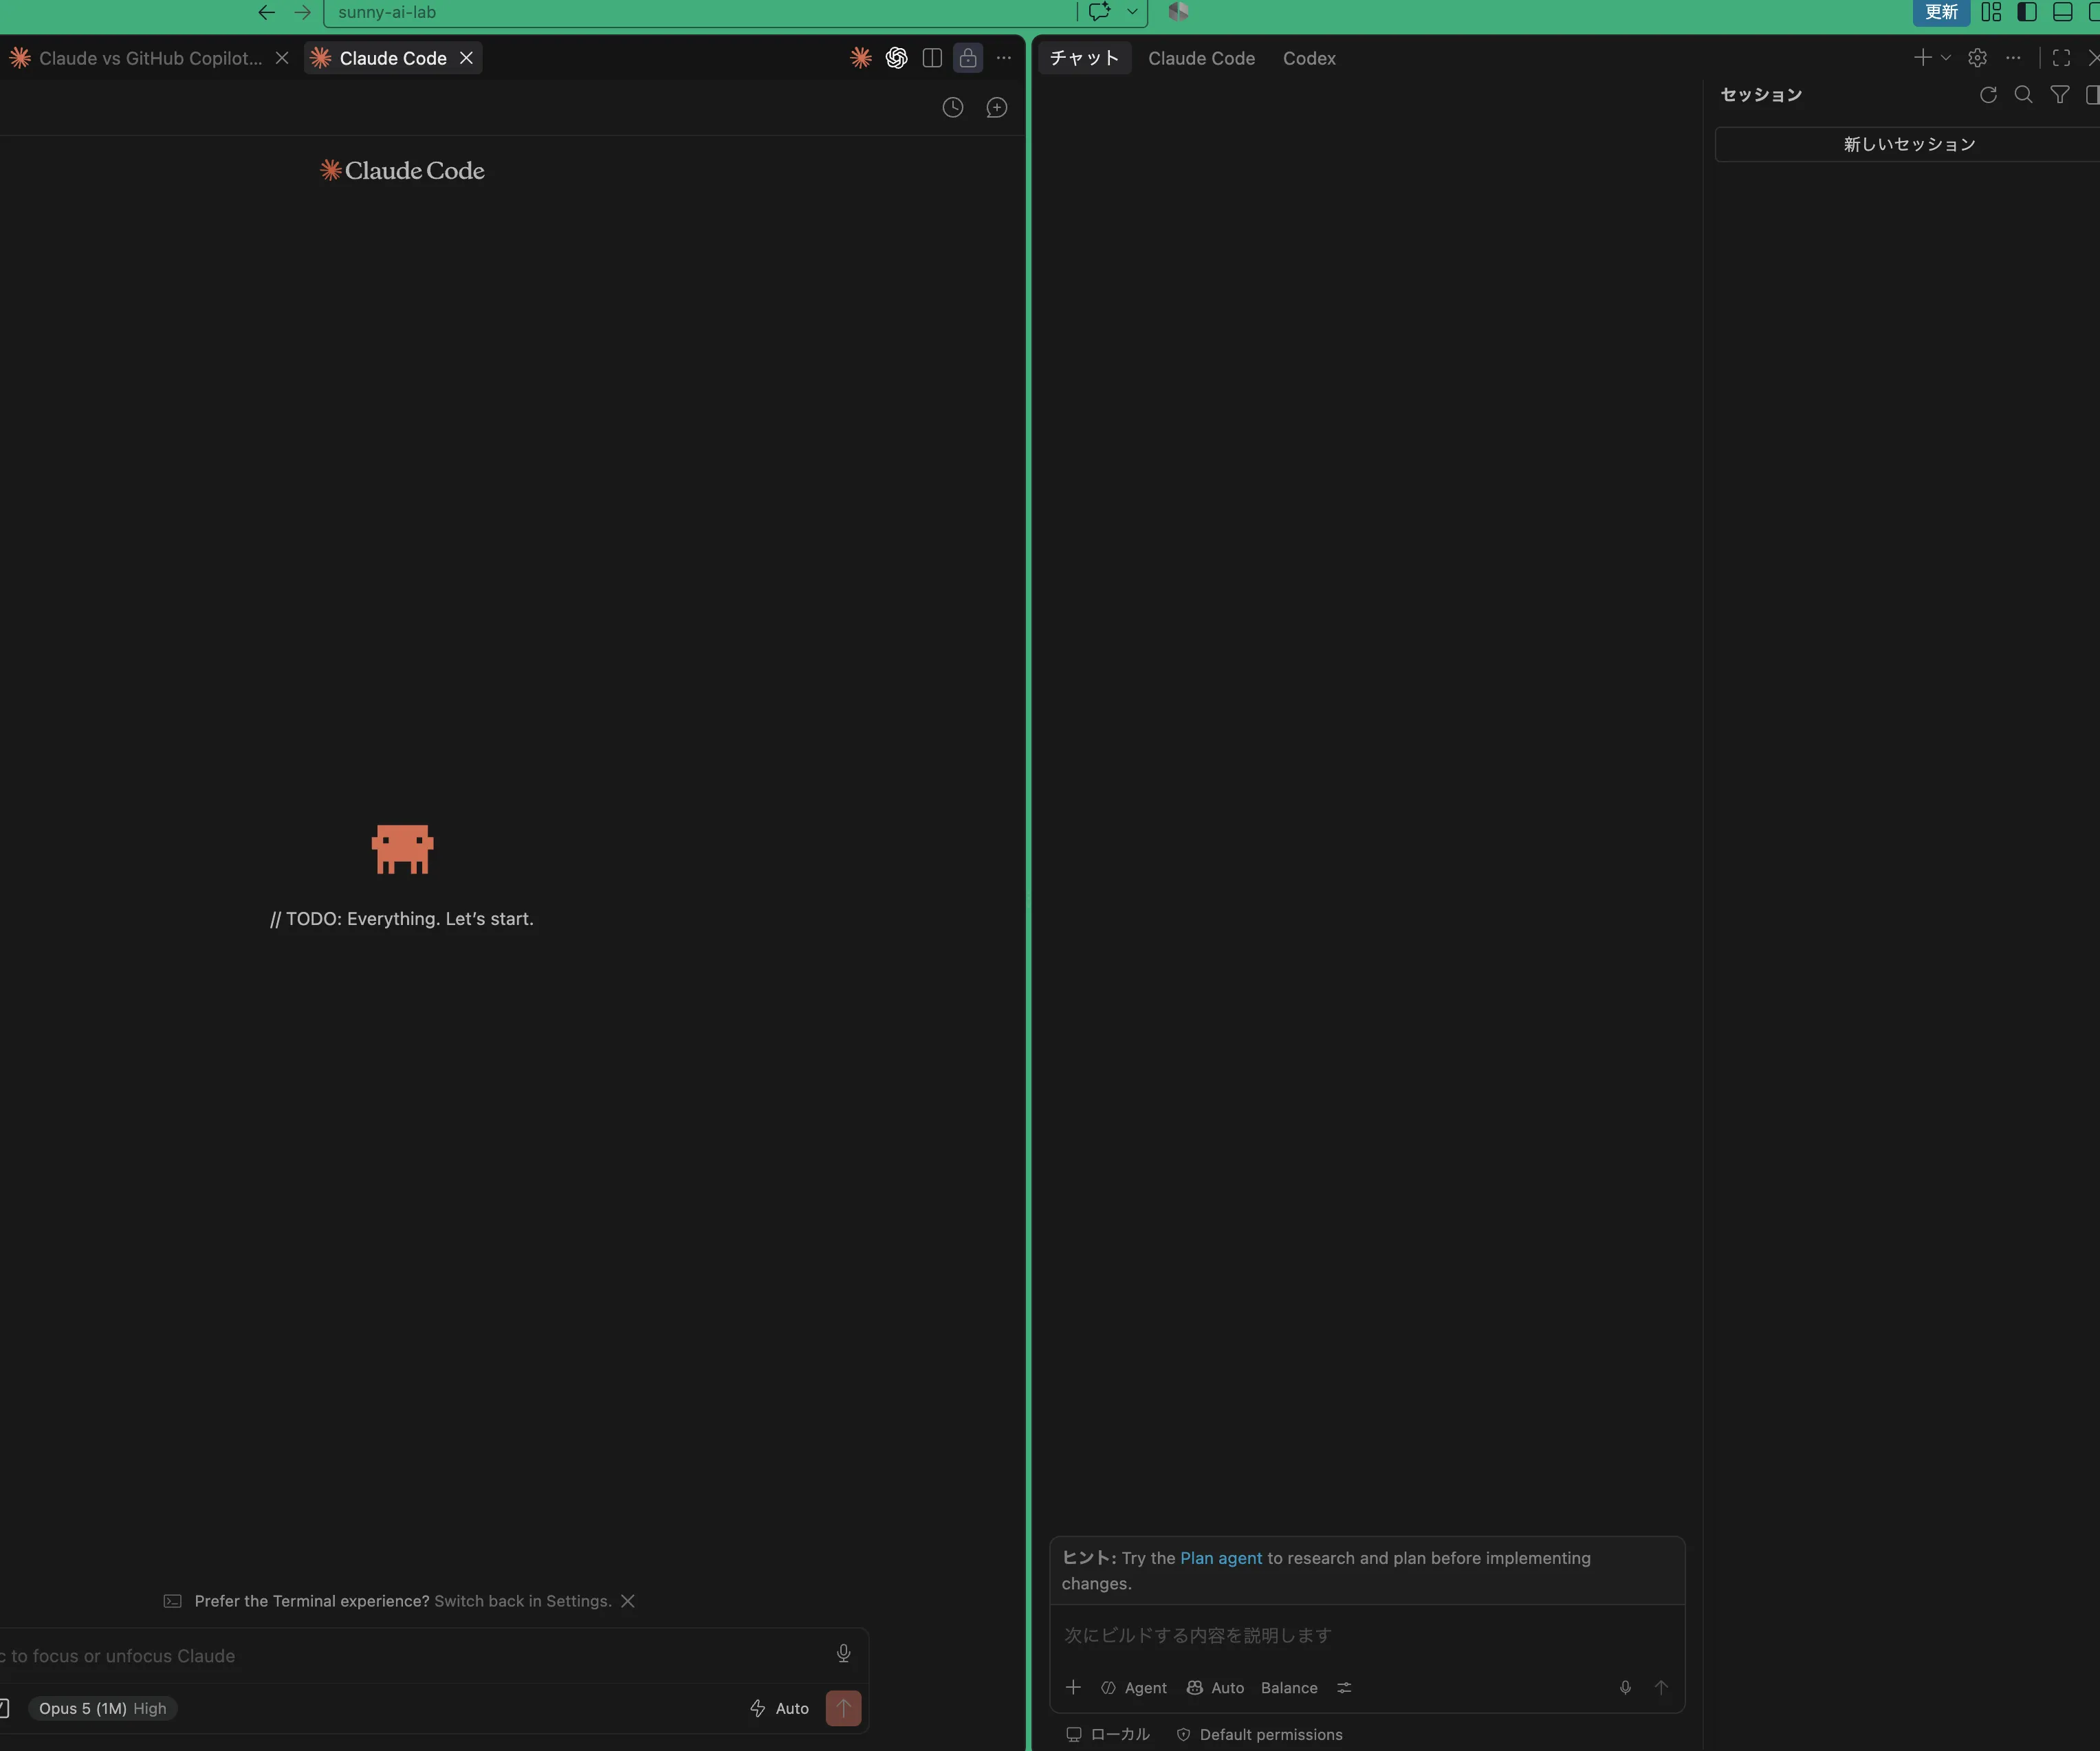Send message with orange arrow button
2100x1751 pixels.
tap(844, 1708)
